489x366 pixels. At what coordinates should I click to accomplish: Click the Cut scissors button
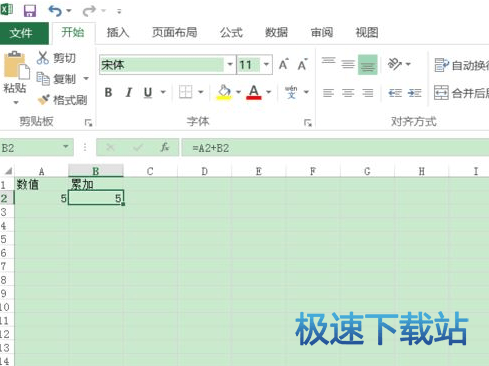click(56, 58)
